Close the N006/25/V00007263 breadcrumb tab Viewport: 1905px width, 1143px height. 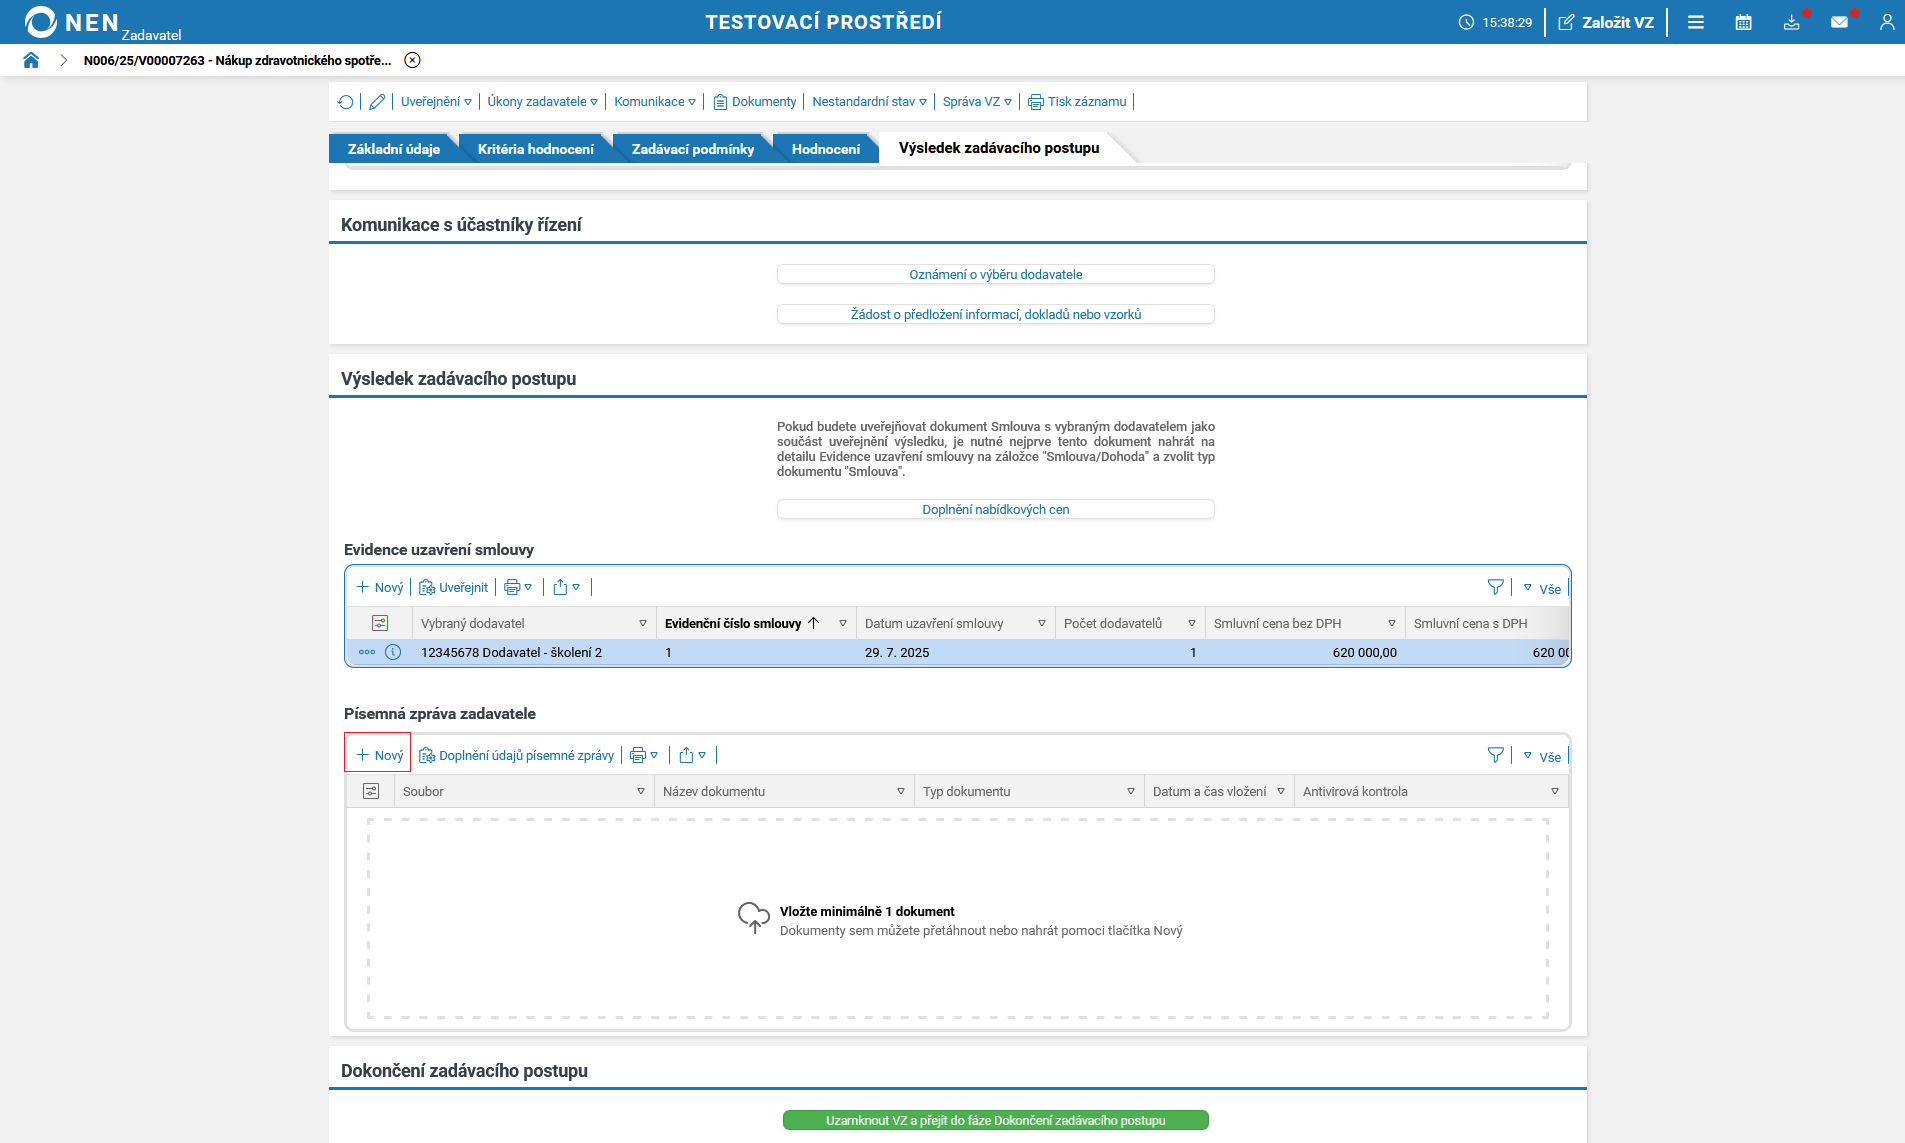[412, 60]
